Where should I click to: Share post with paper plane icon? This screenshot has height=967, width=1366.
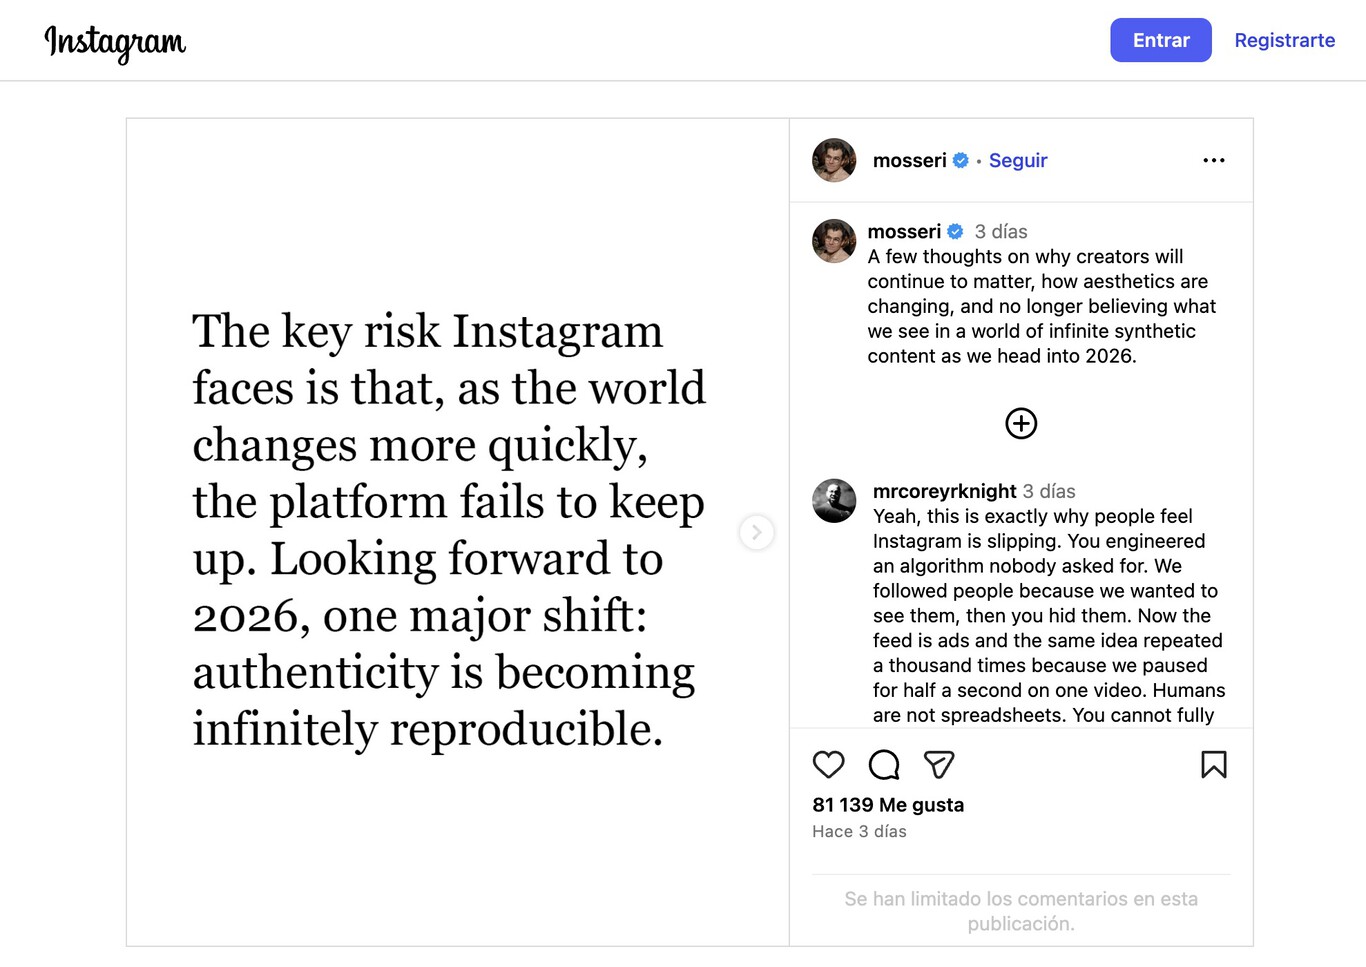click(938, 765)
